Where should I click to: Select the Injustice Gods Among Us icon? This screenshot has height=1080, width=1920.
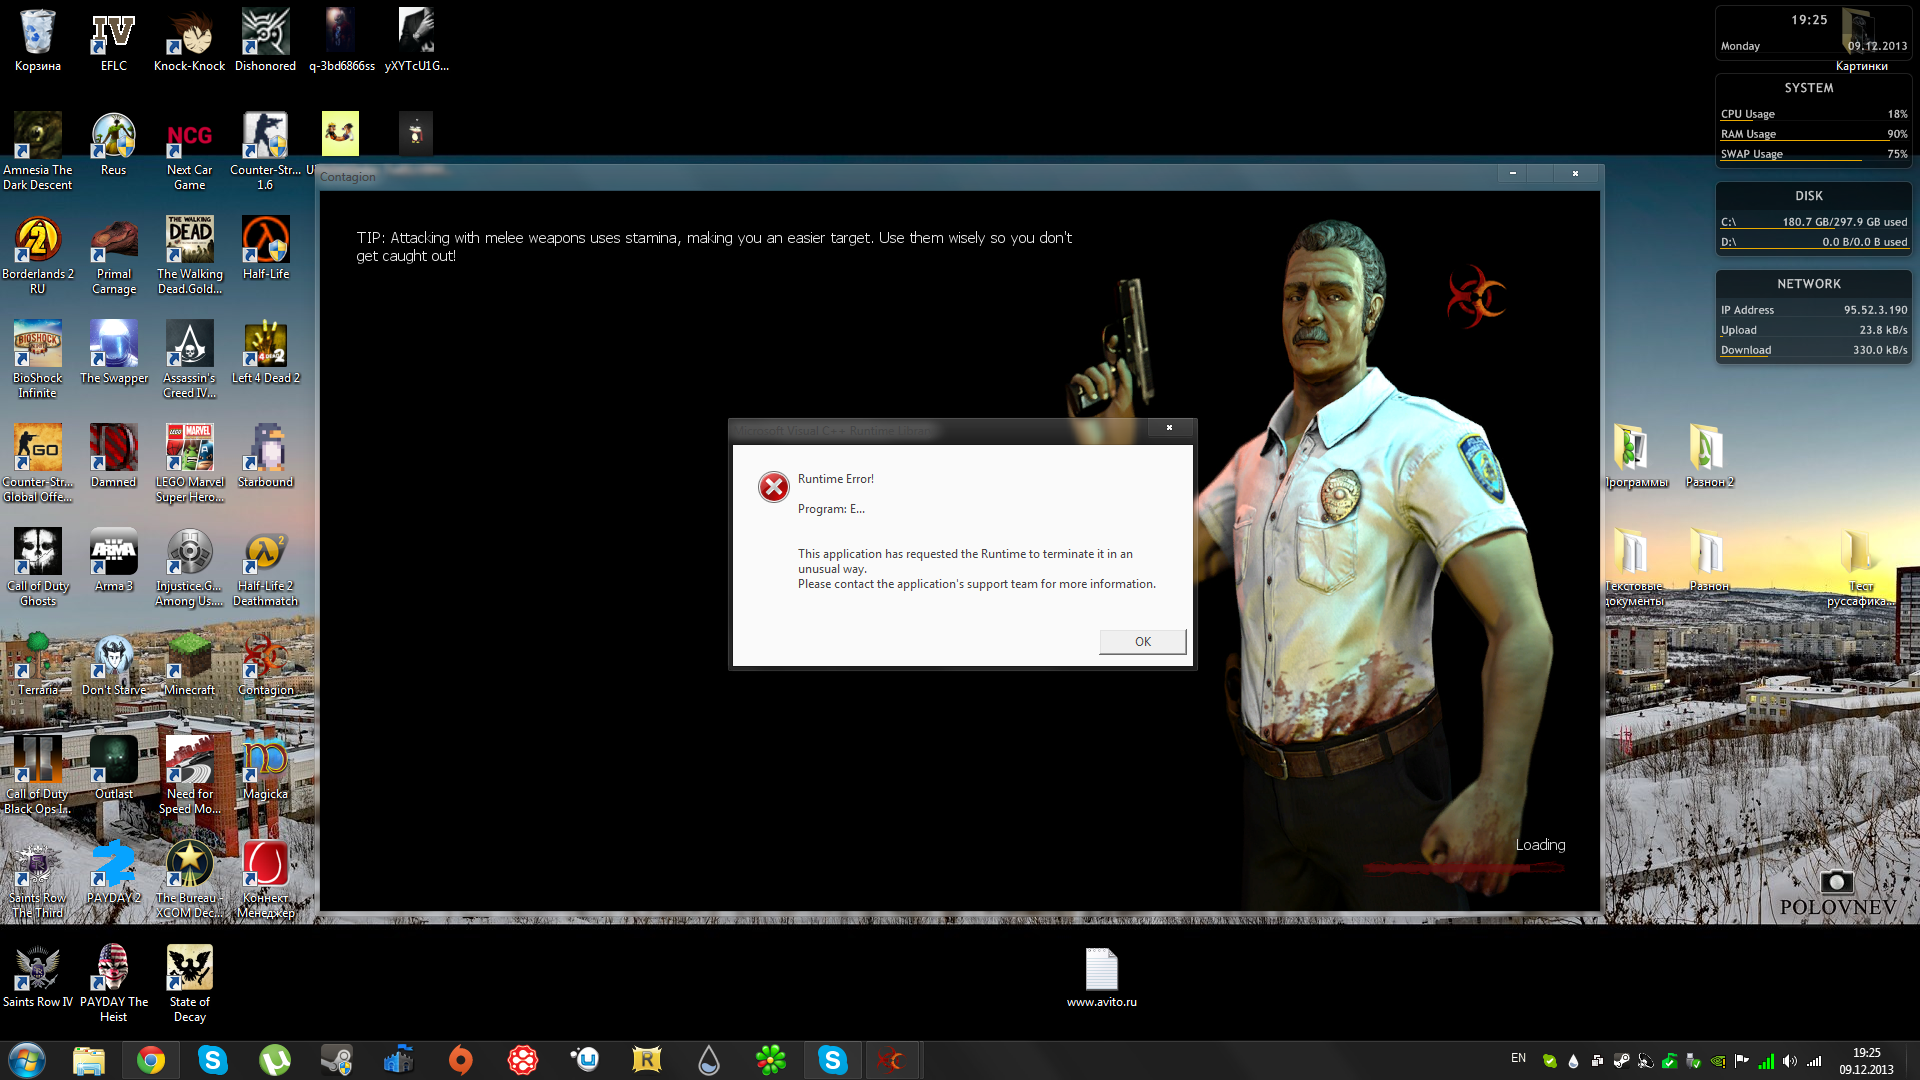pyautogui.click(x=190, y=566)
